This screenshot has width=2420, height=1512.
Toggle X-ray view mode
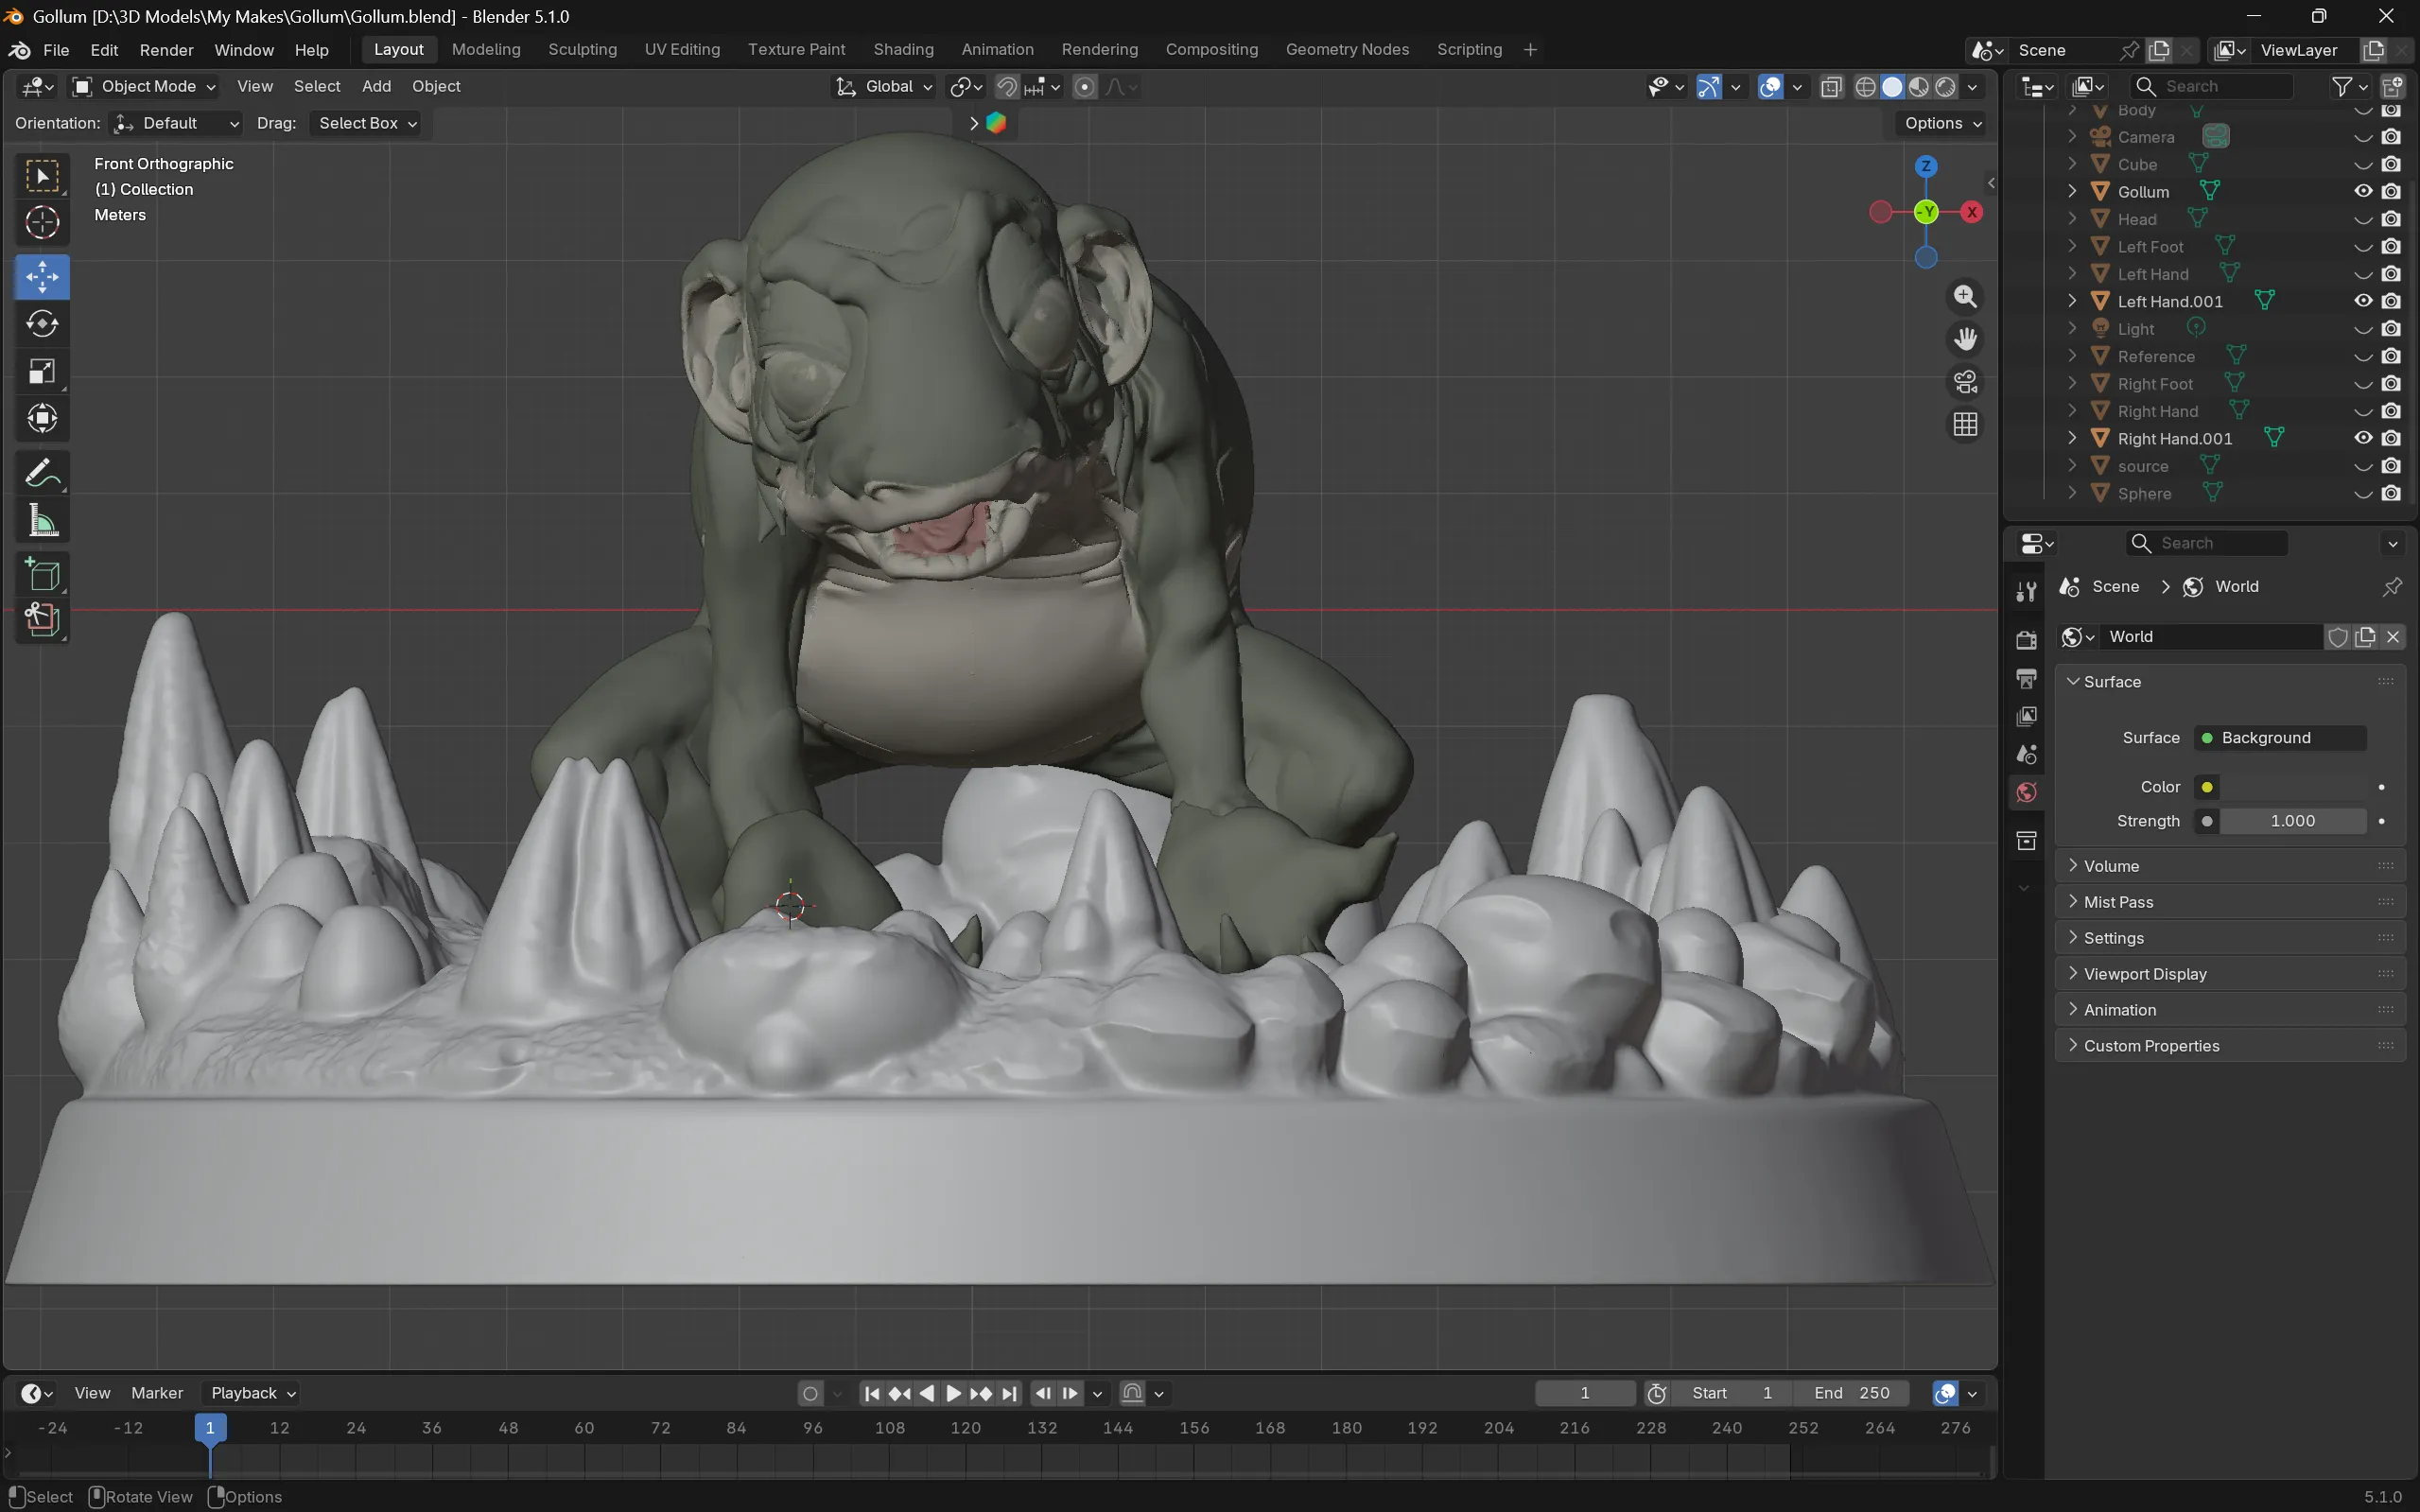click(x=1831, y=87)
